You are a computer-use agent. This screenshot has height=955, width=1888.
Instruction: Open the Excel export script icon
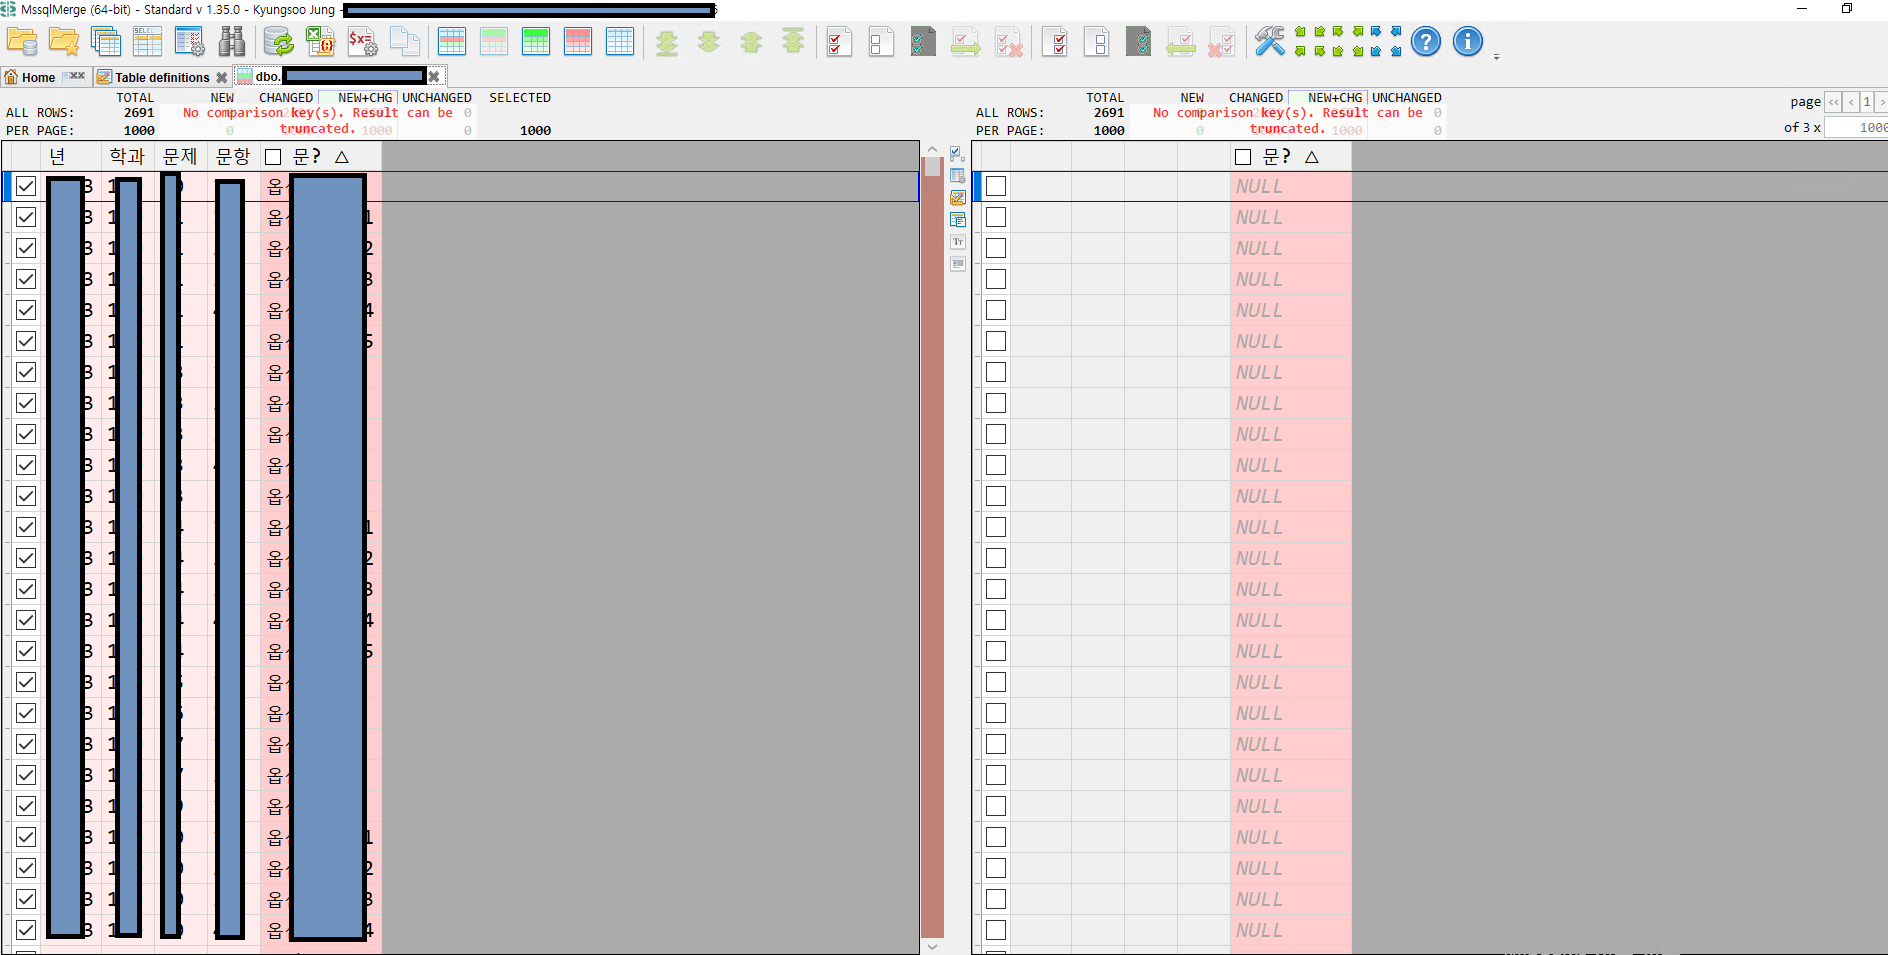[x=320, y=41]
